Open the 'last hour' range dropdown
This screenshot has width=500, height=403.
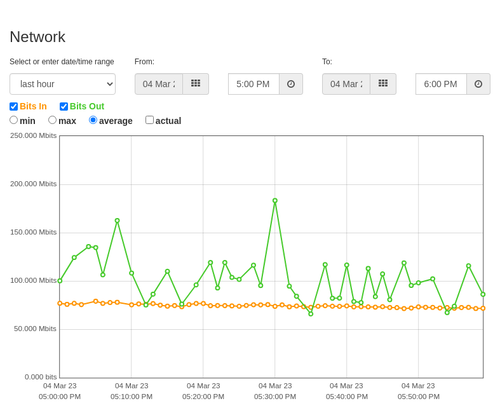click(63, 84)
